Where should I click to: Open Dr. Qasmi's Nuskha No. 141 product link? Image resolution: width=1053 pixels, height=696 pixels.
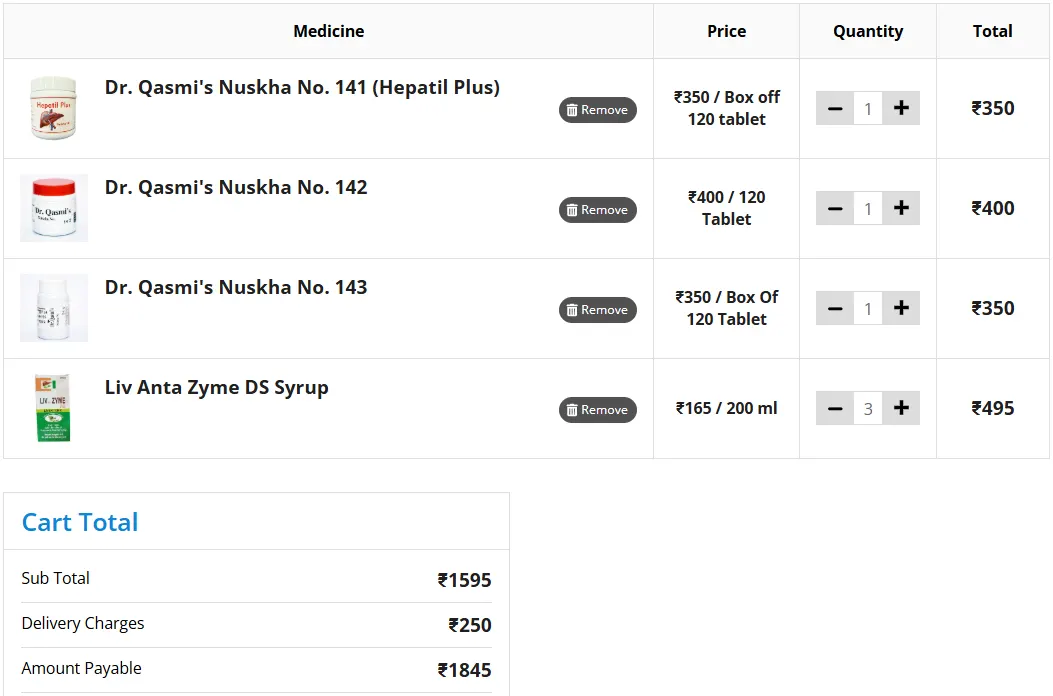click(302, 88)
